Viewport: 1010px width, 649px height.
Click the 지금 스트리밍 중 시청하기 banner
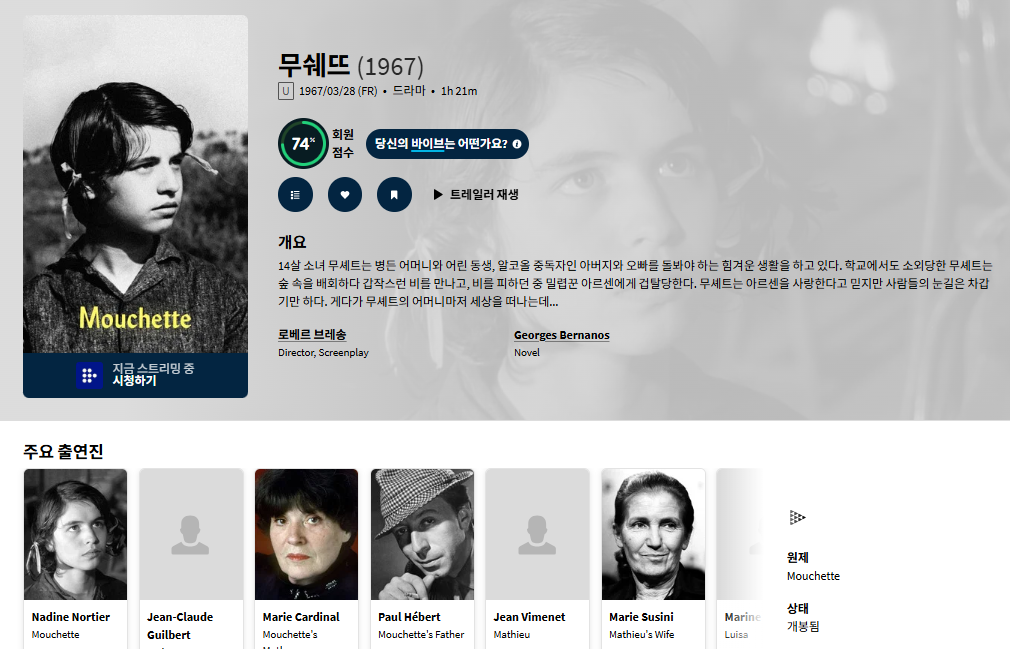point(135,375)
